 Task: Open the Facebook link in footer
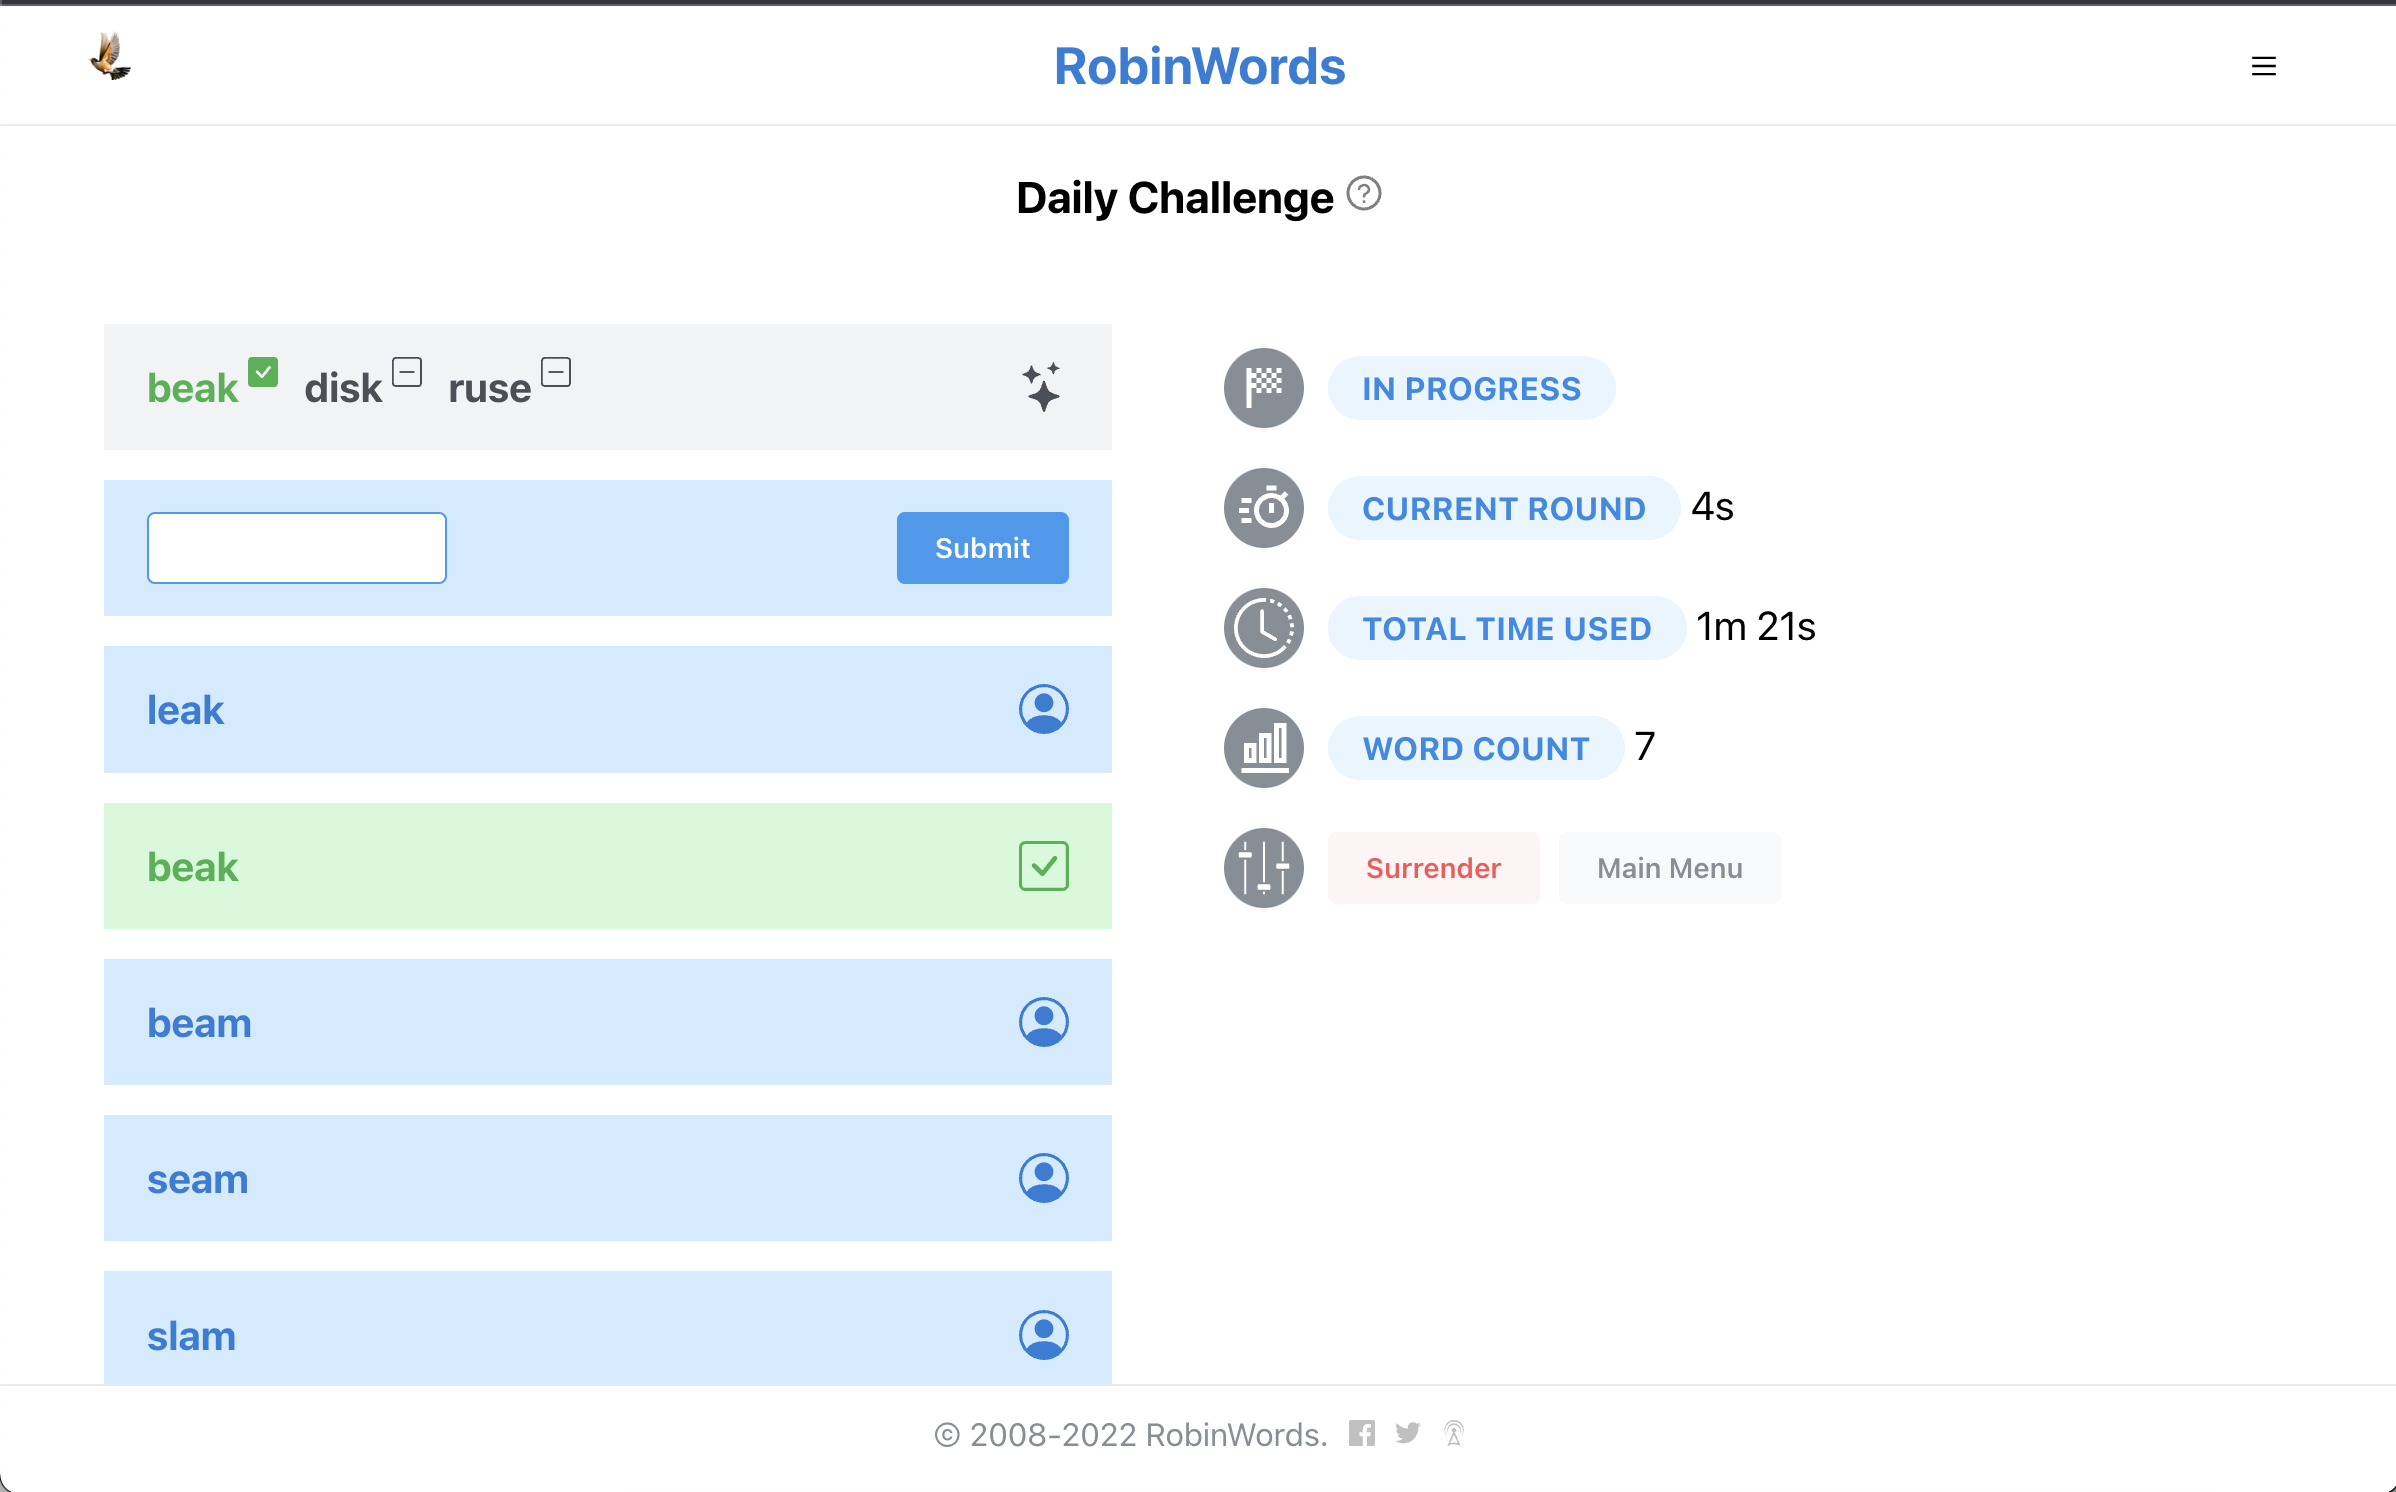[1361, 1433]
